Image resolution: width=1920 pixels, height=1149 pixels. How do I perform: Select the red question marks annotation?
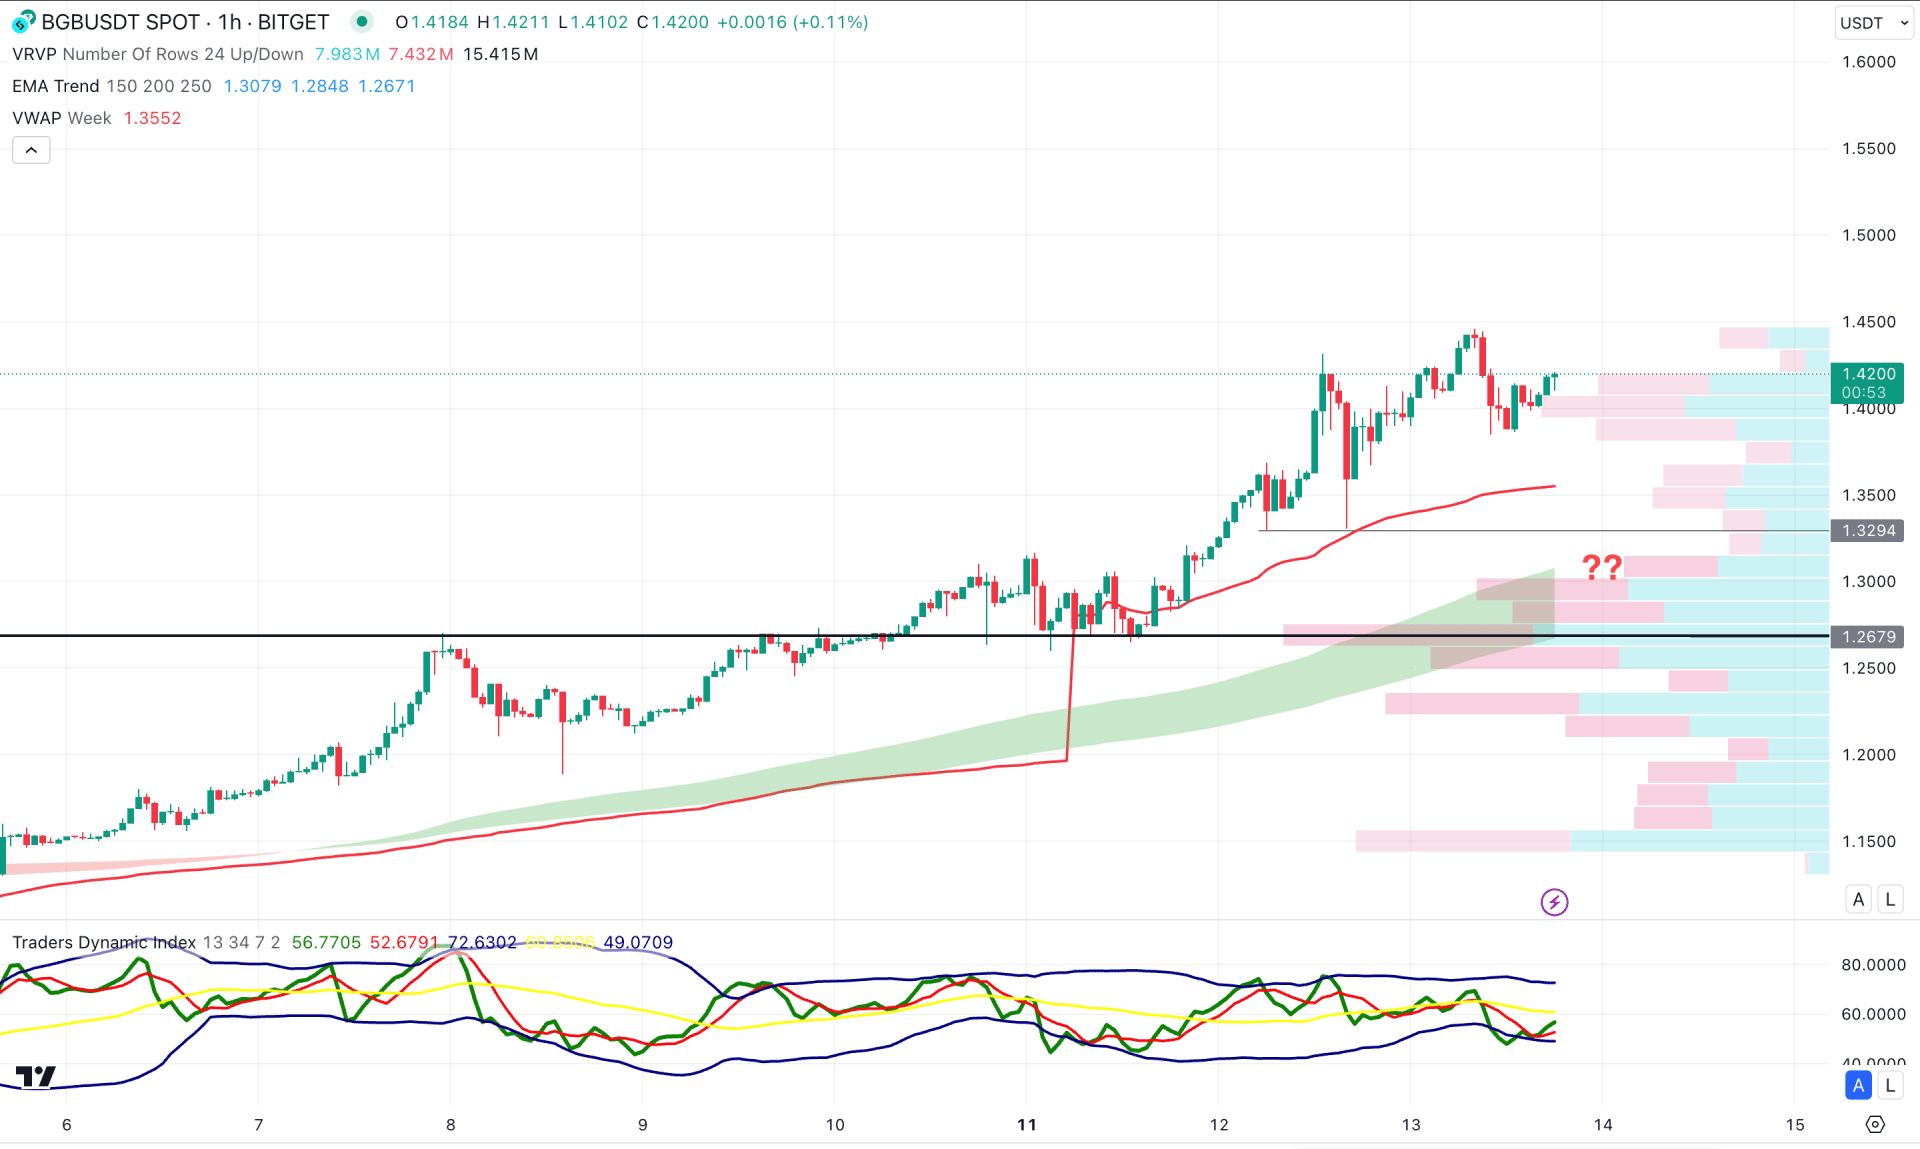click(x=1602, y=568)
